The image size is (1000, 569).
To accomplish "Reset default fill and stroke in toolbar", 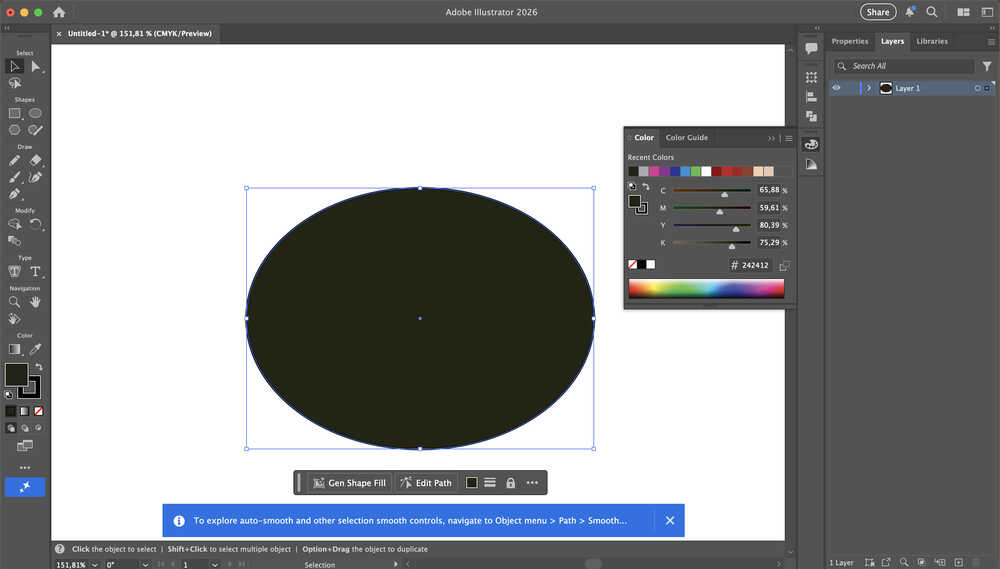I will pyautogui.click(x=9, y=395).
